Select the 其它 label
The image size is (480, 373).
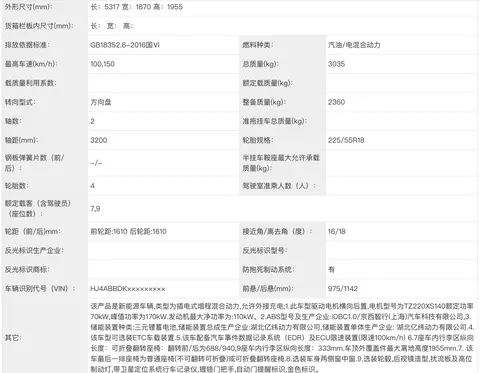pos(13,338)
